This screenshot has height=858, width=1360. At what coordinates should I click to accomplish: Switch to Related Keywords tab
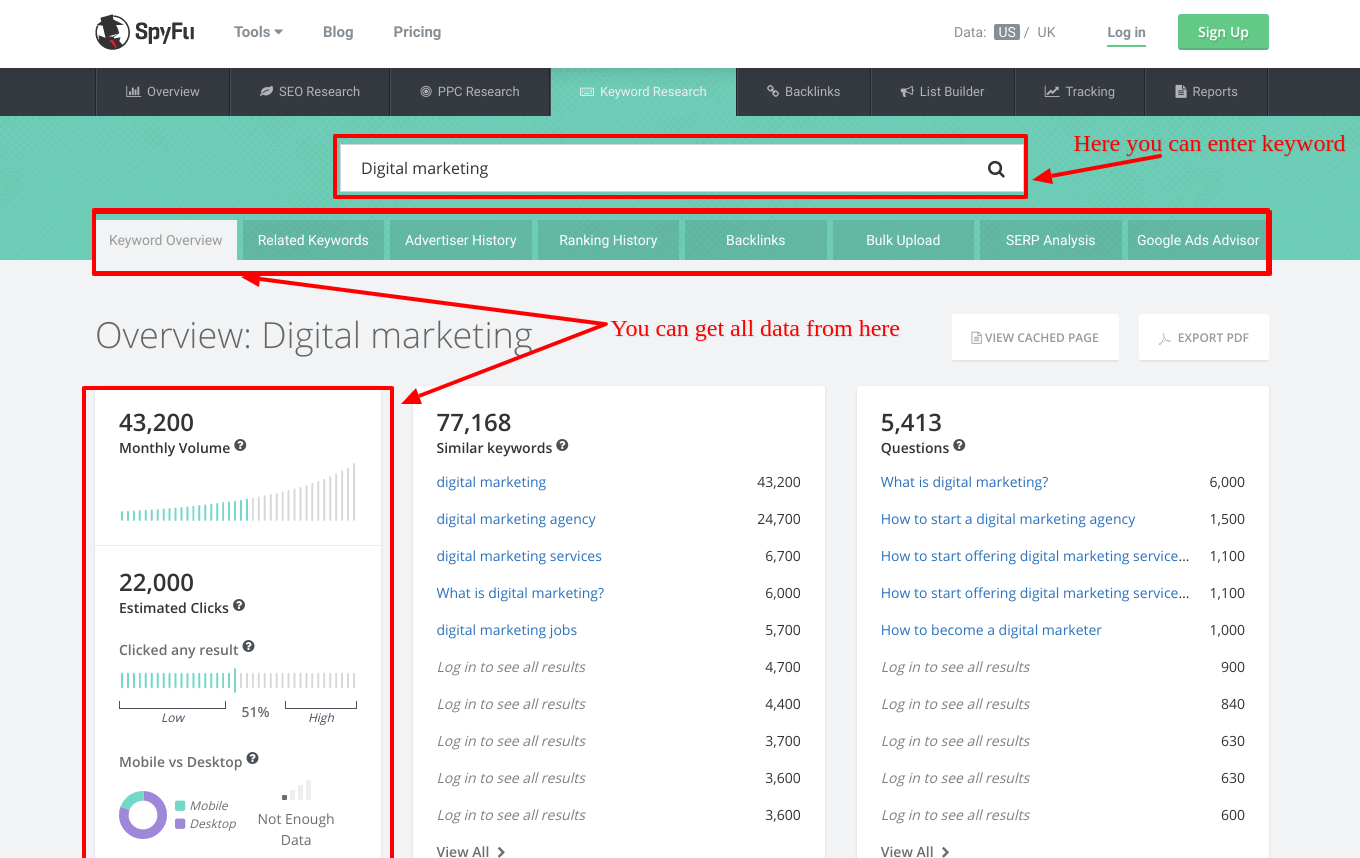pos(313,240)
